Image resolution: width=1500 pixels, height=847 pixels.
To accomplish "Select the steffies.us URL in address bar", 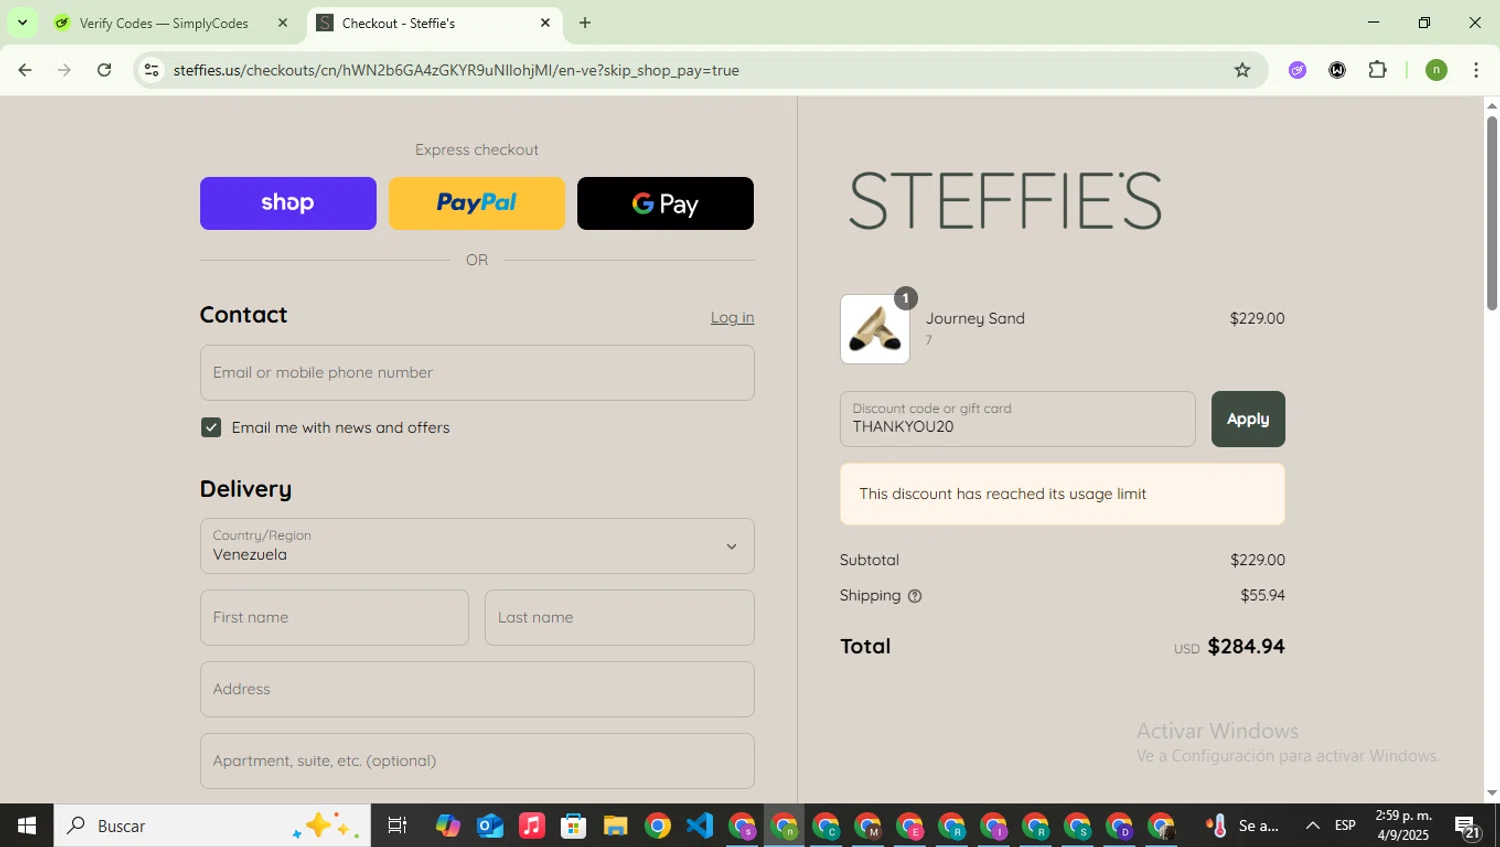I will tap(456, 70).
